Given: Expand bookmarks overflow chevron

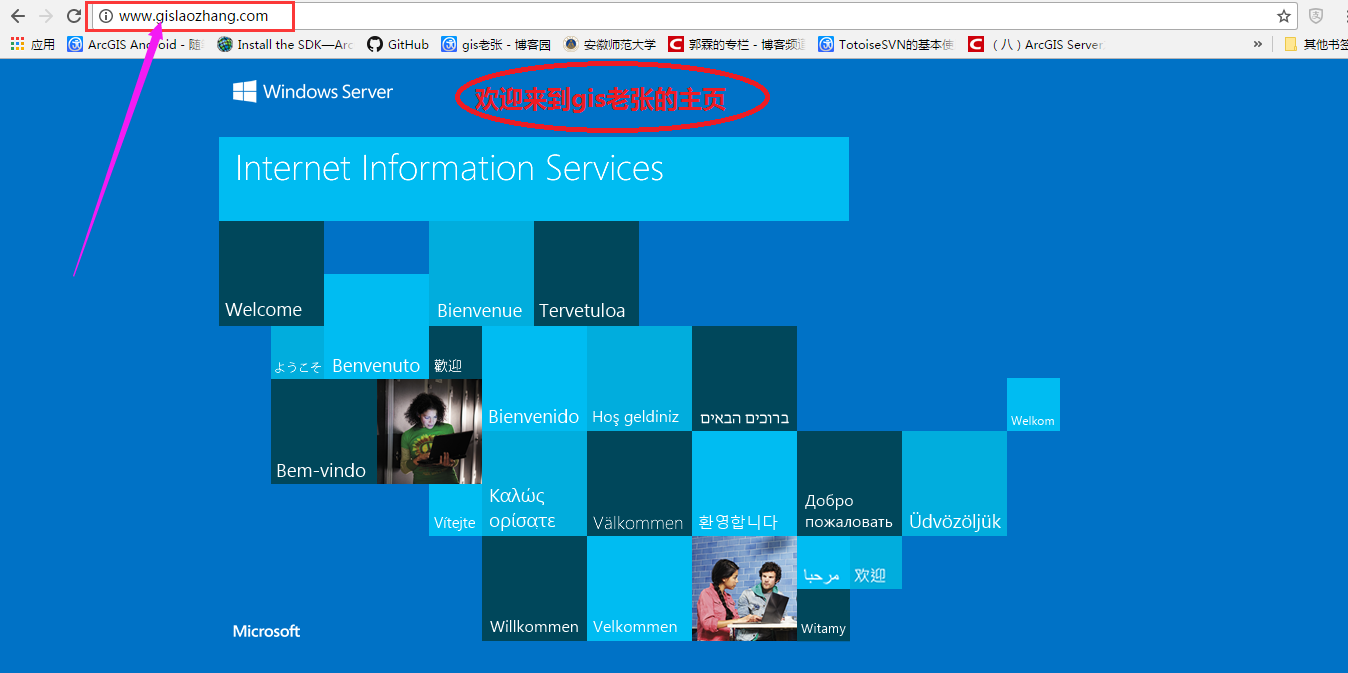Looking at the screenshot, I should [1257, 44].
